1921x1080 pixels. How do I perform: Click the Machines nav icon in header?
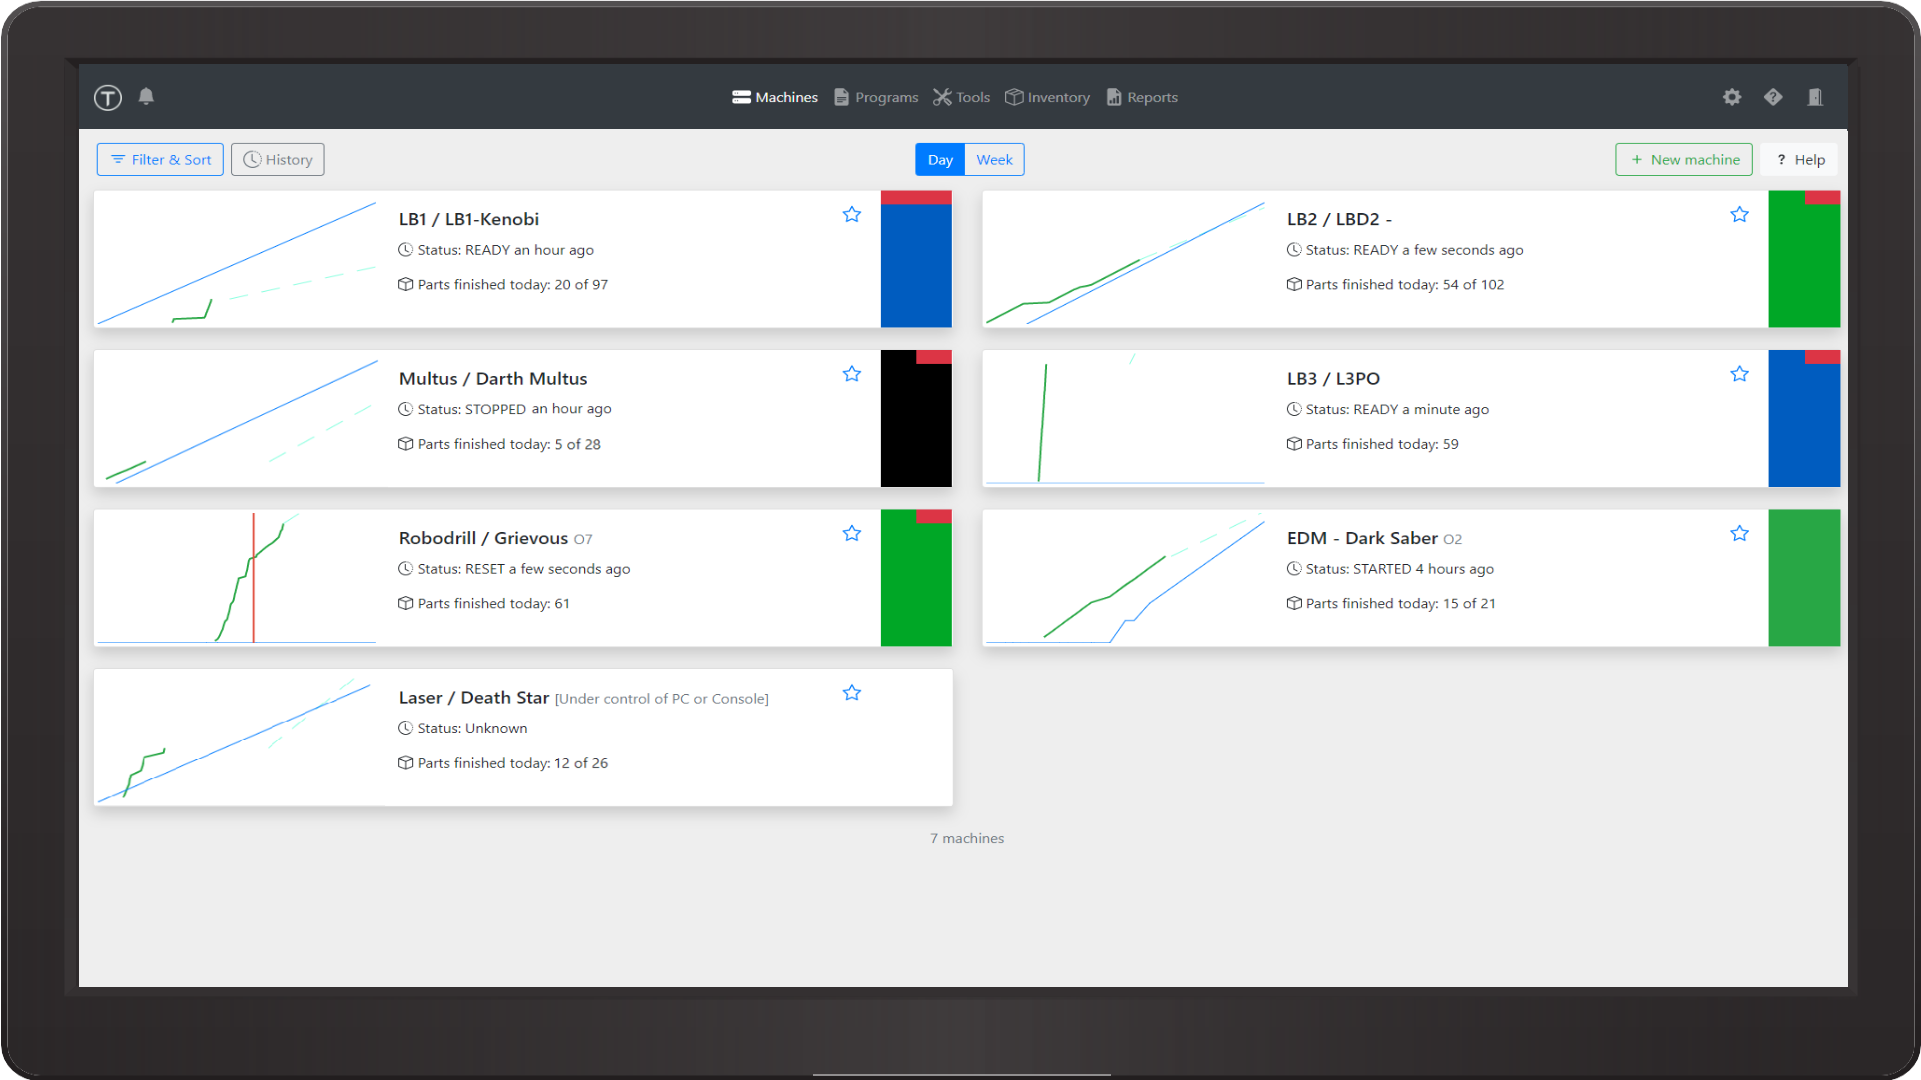point(741,96)
